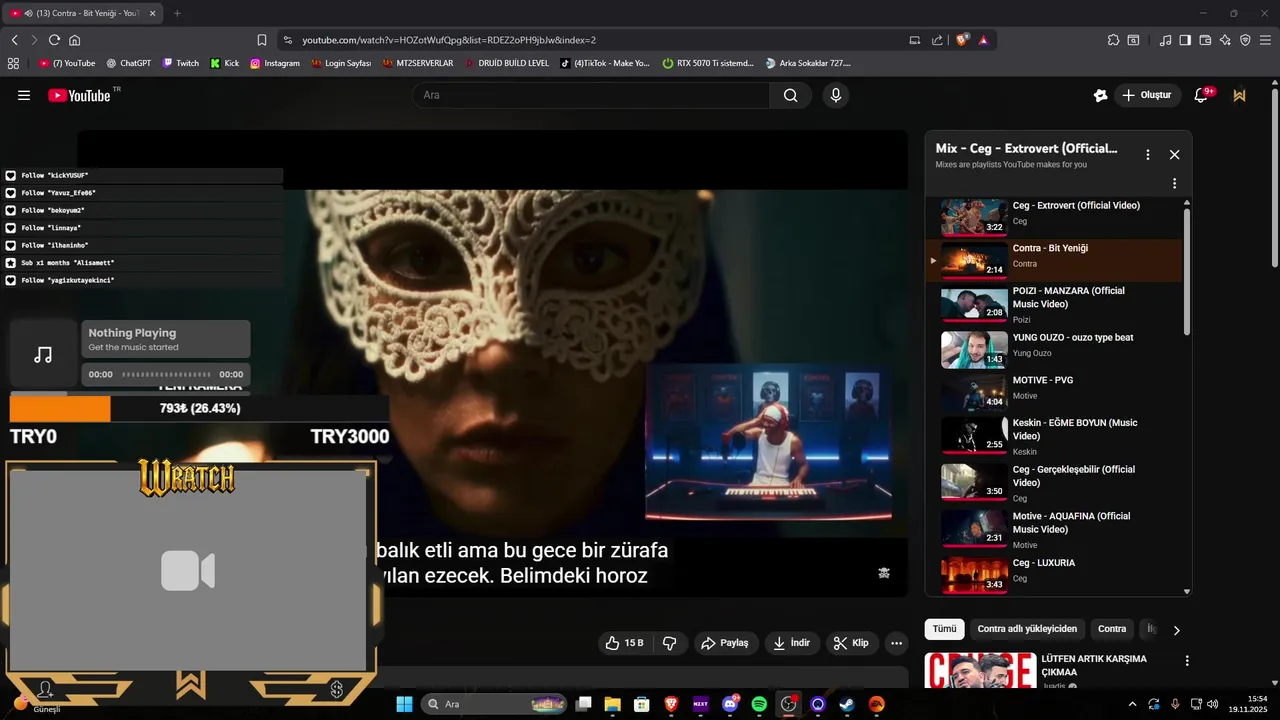Viewport: 1280px width, 720px height.
Task: Open Kick bookmark
Action: (x=224, y=63)
